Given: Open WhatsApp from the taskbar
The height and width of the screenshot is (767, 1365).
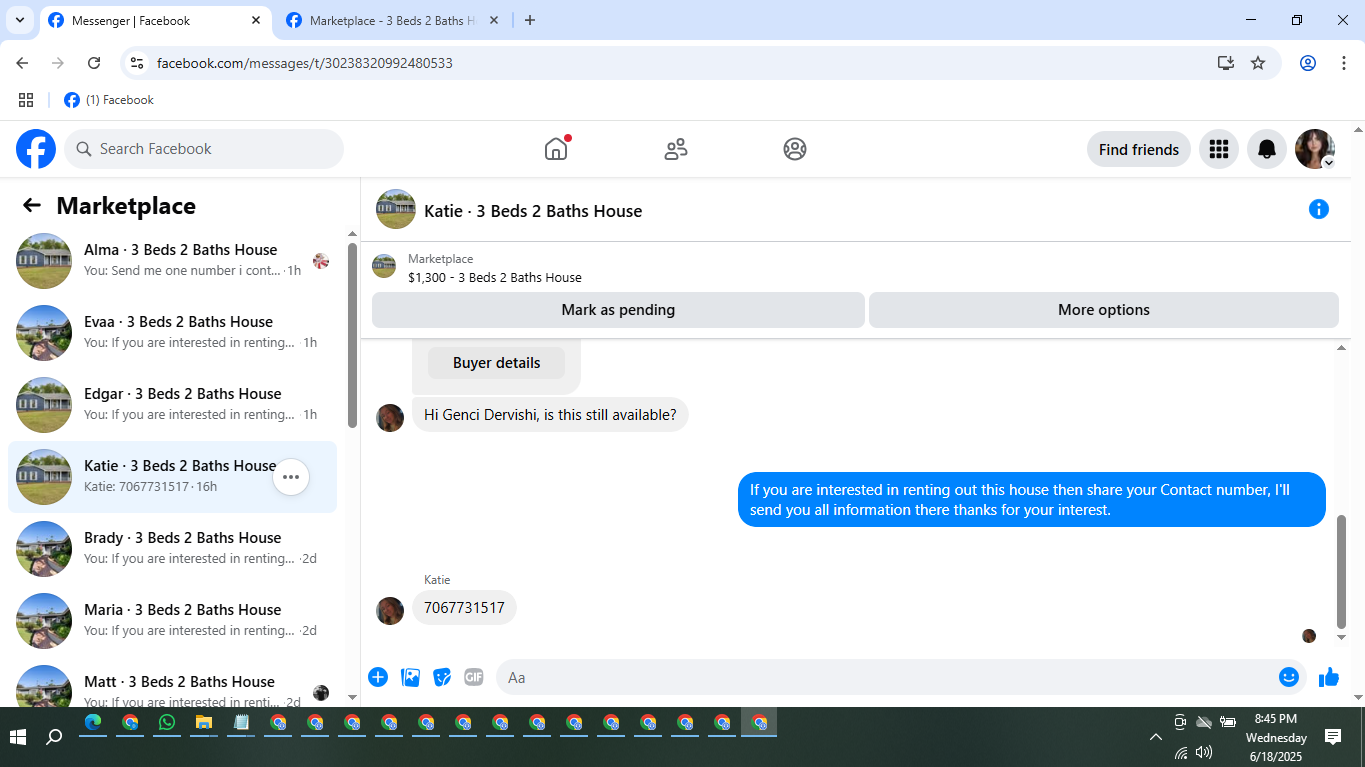Looking at the screenshot, I should [x=167, y=723].
